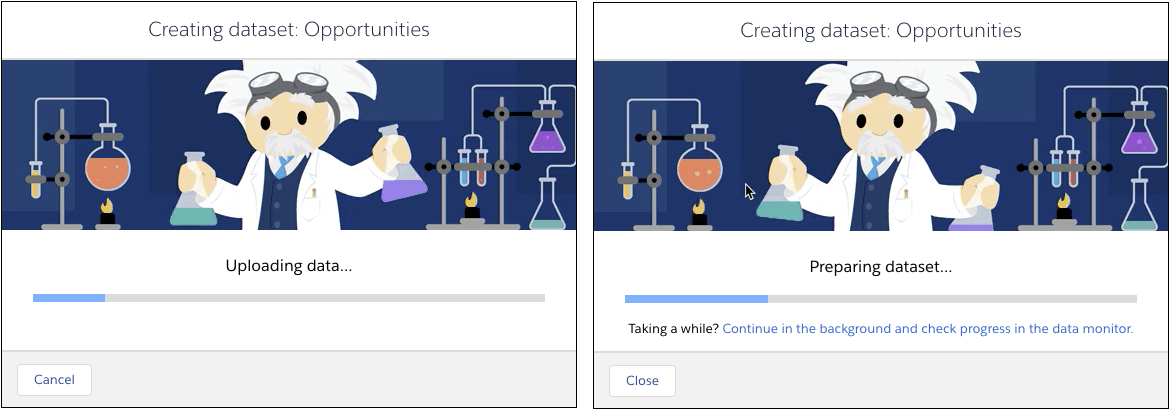Image resolution: width=1169 pixels, height=409 pixels.
Task: Click the Uploading data progress bar
Action: 288,298
